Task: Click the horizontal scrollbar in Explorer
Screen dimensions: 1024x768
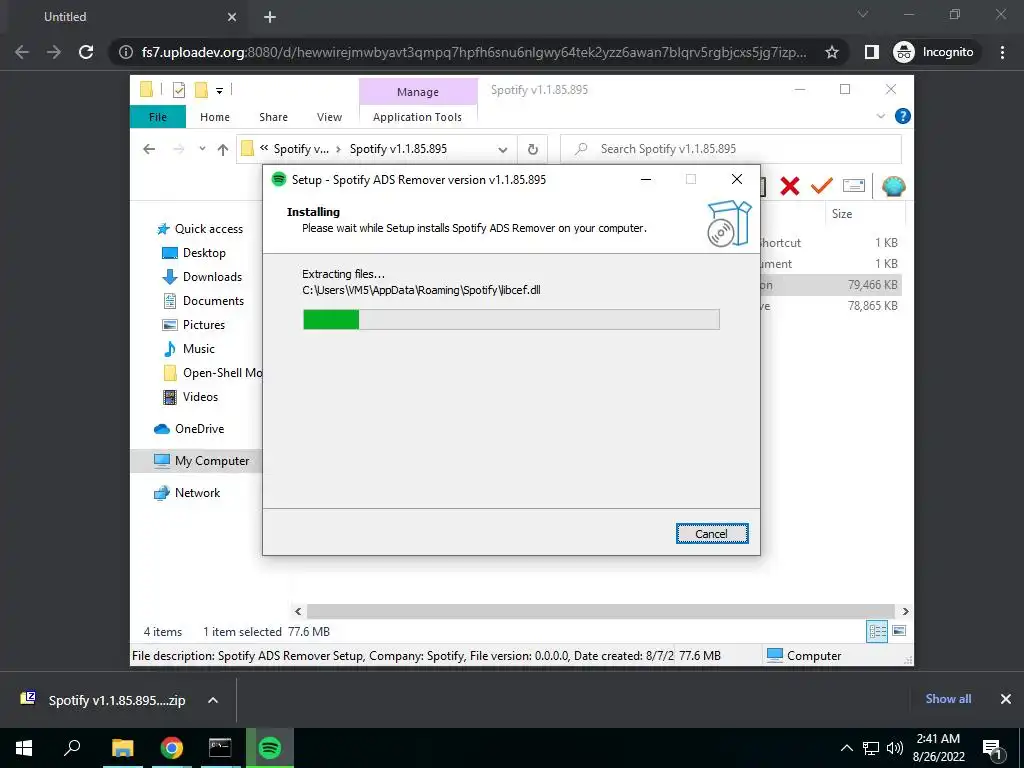Action: [600, 611]
